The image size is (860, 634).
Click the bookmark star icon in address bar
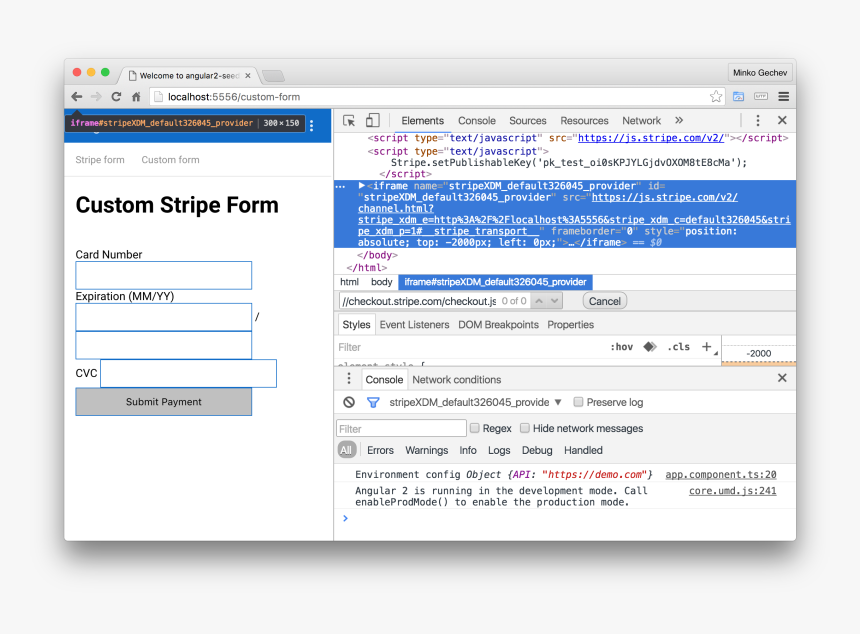[714, 96]
